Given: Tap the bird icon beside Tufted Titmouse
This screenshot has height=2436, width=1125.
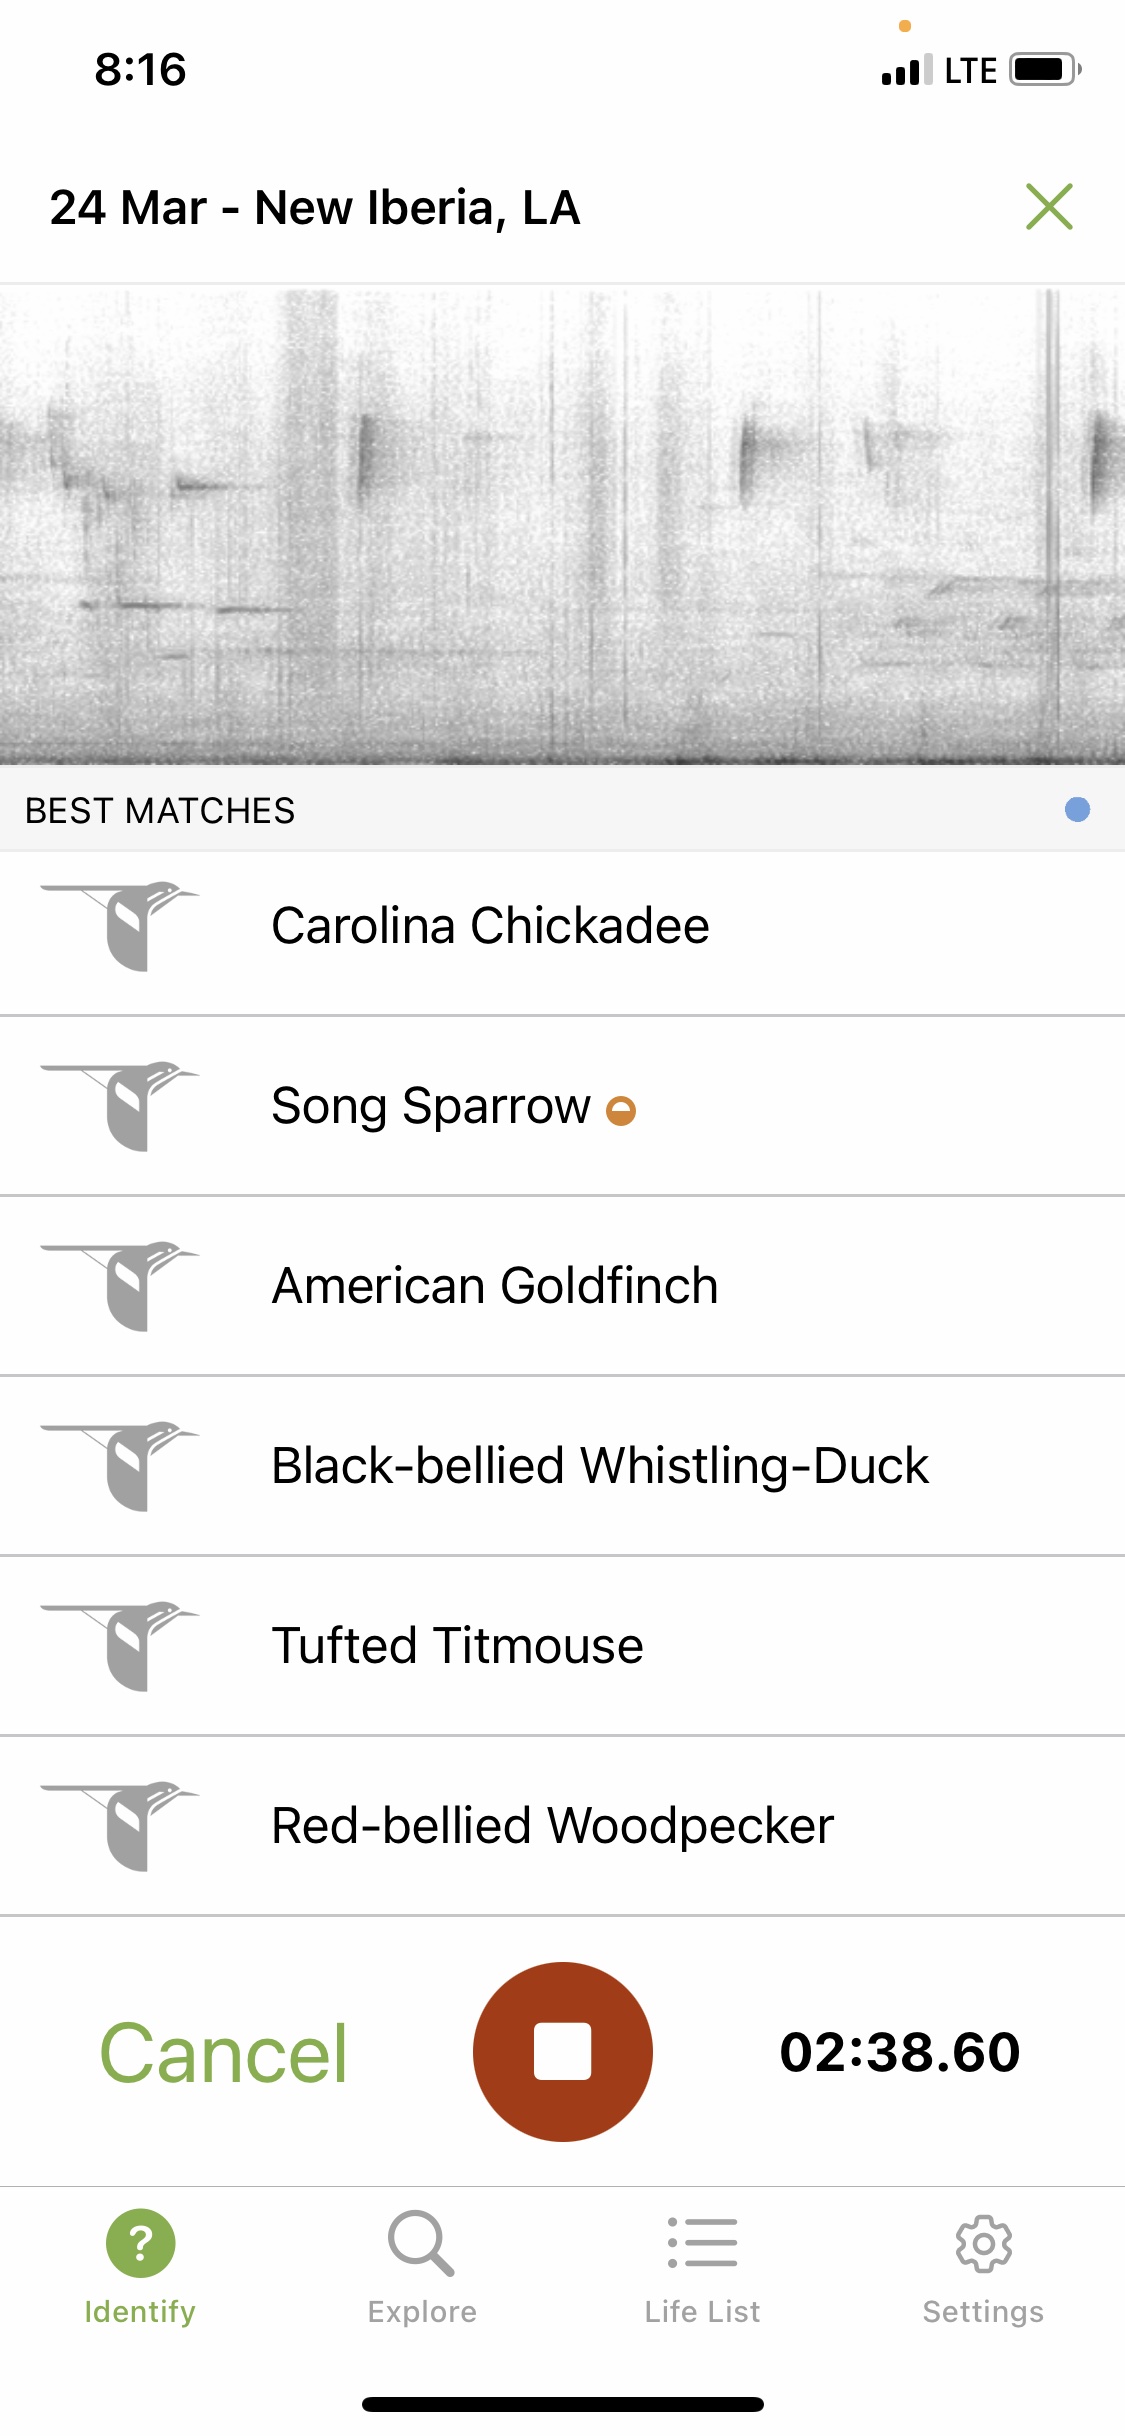Looking at the screenshot, I should click(x=125, y=1646).
